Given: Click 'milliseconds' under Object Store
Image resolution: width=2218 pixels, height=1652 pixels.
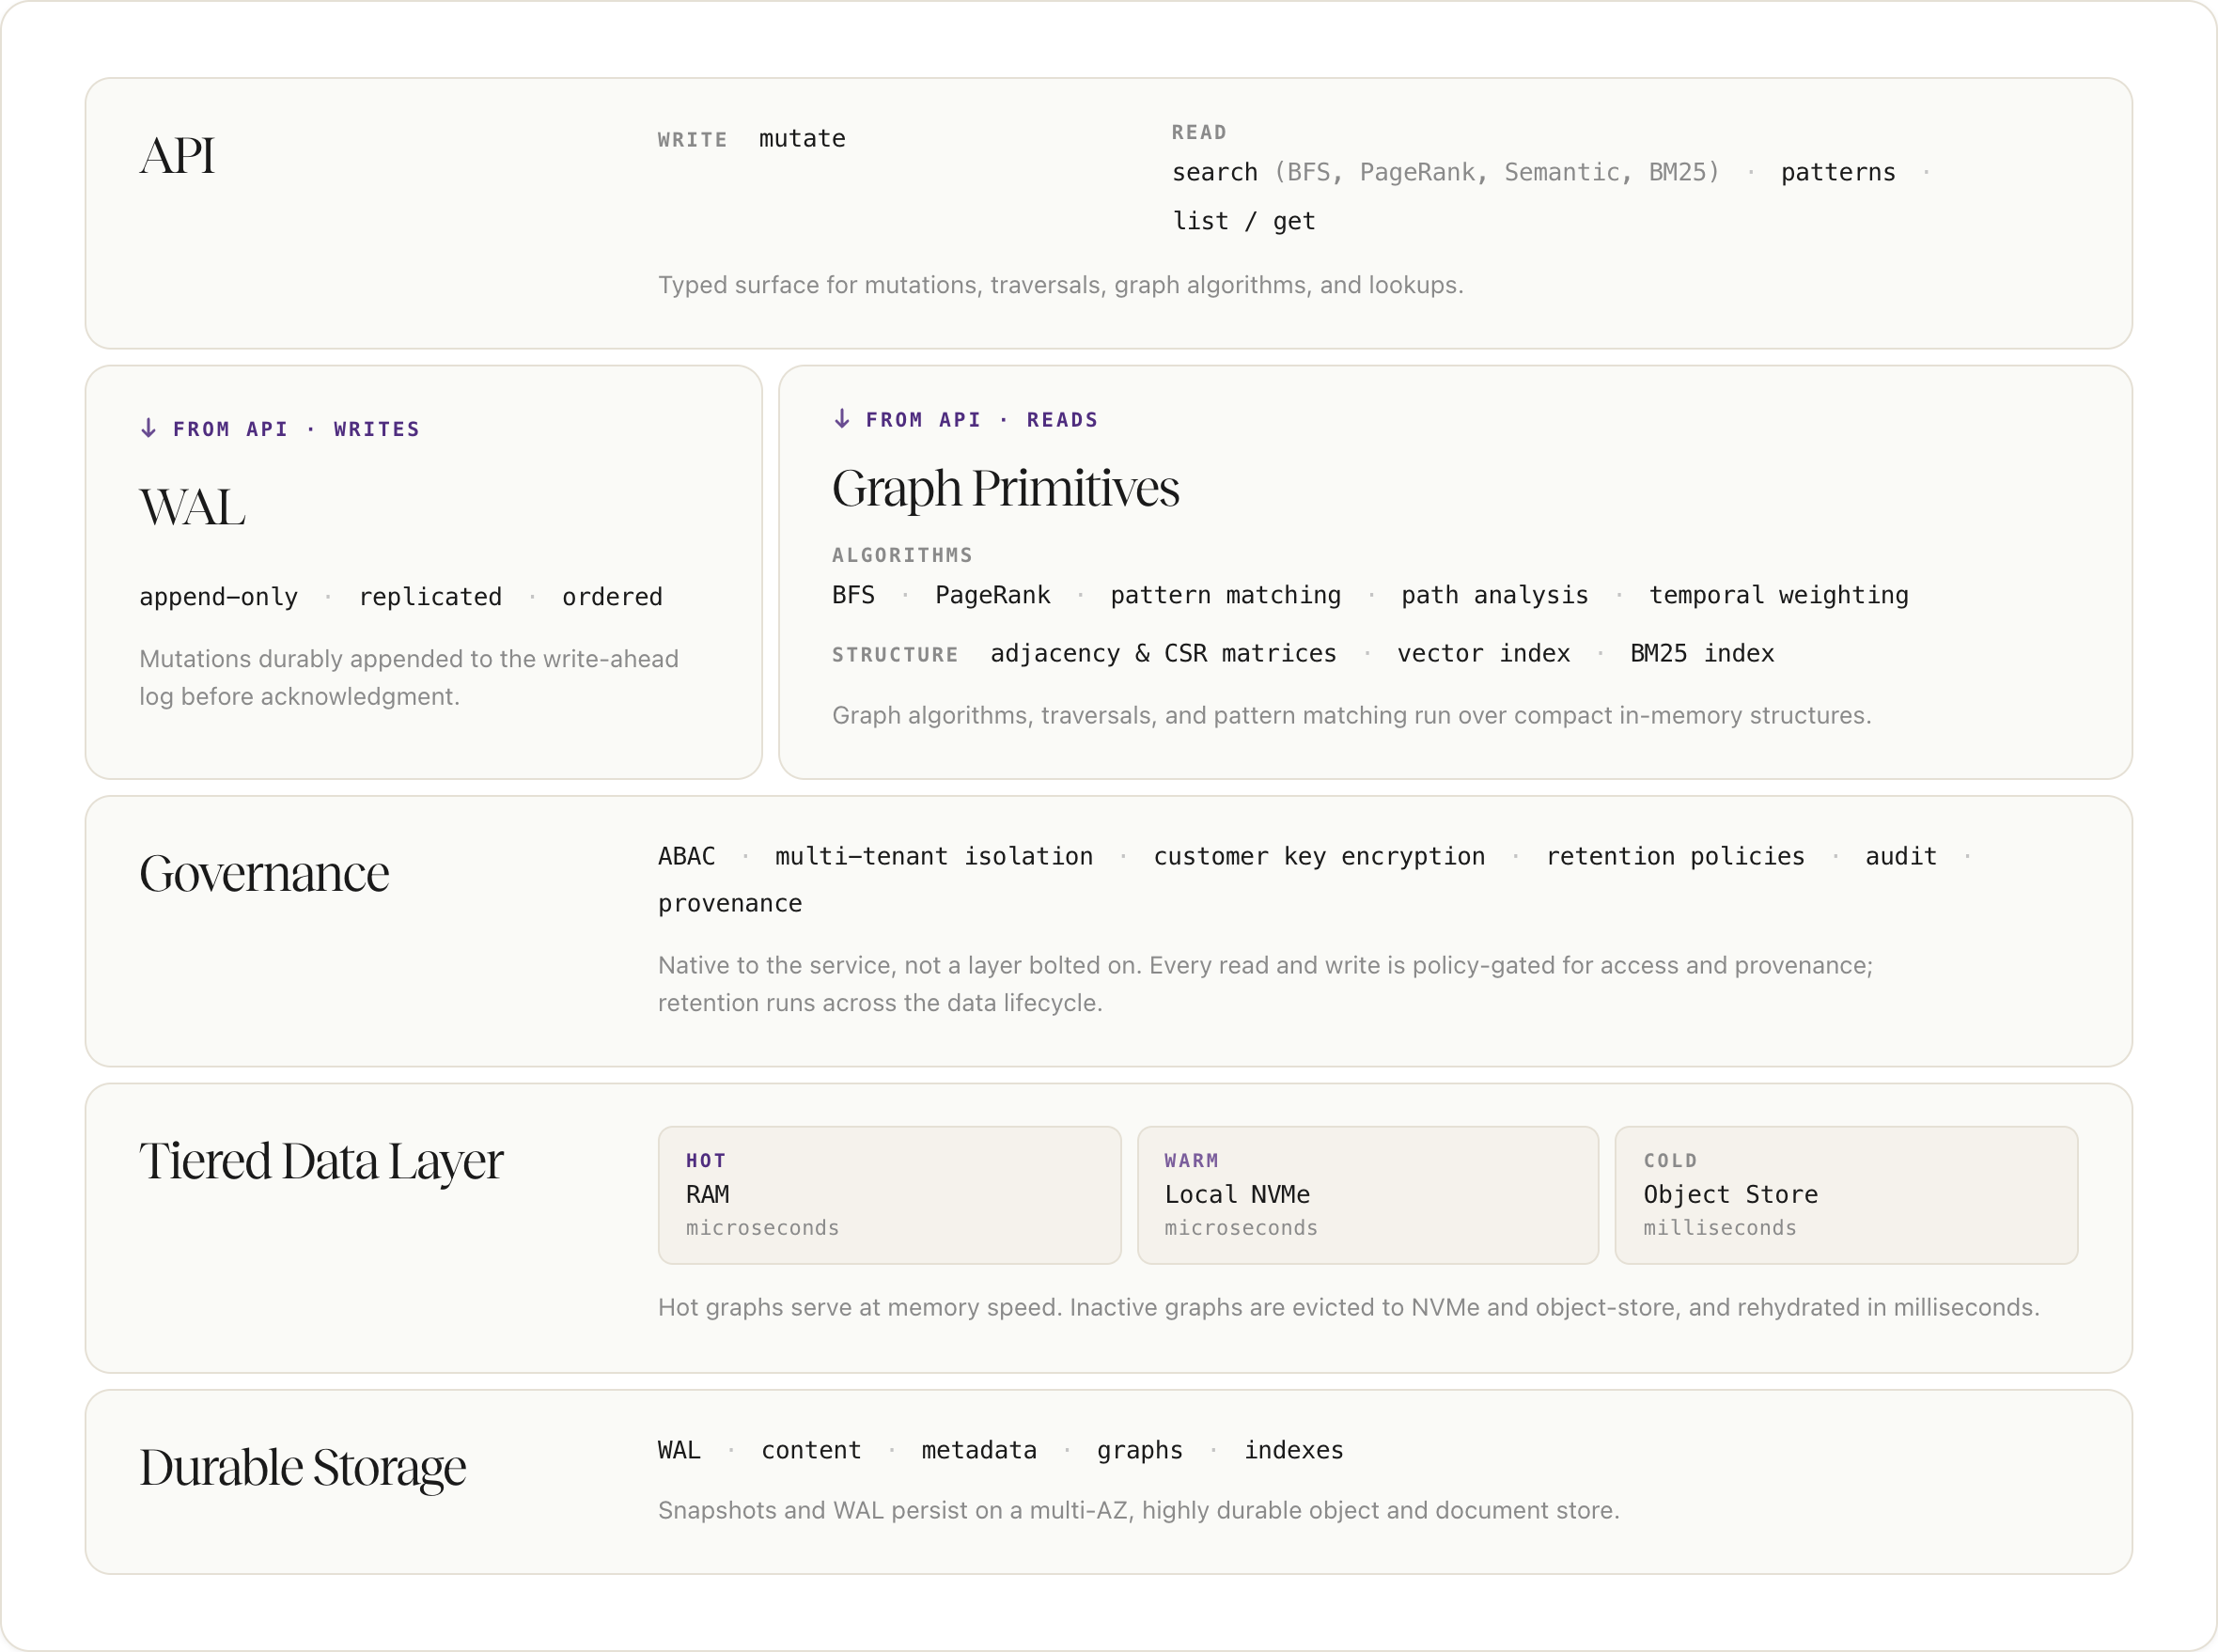Looking at the screenshot, I should click(x=1720, y=1228).
